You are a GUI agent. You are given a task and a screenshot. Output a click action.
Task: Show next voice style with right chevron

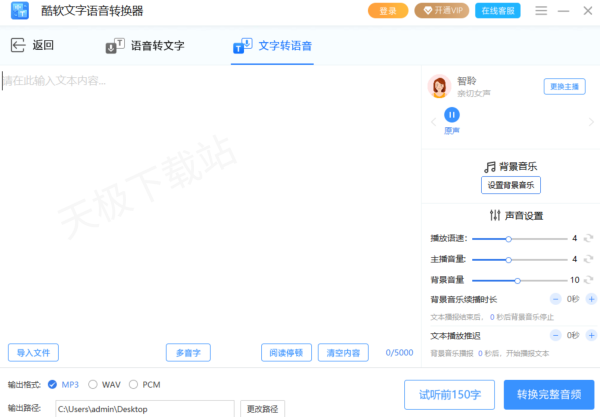point(591,122)
